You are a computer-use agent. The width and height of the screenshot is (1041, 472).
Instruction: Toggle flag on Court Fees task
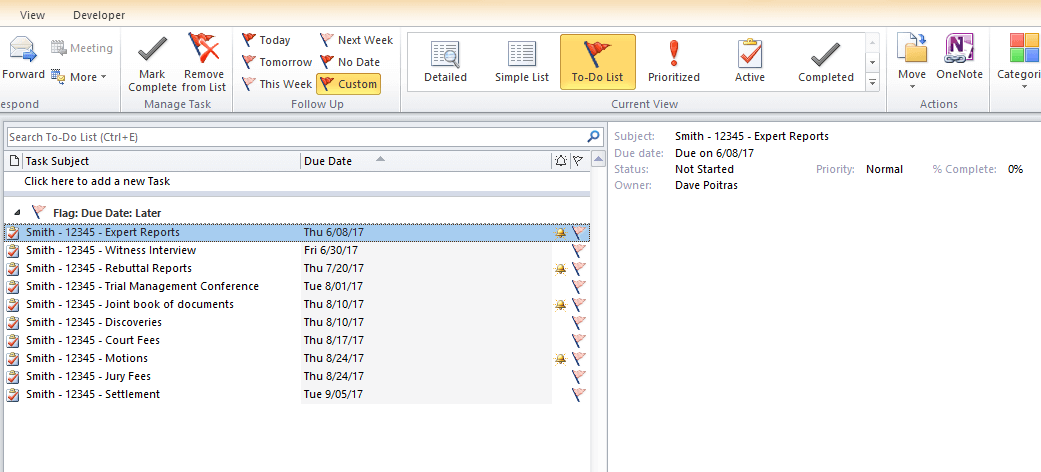coord(579,340)
